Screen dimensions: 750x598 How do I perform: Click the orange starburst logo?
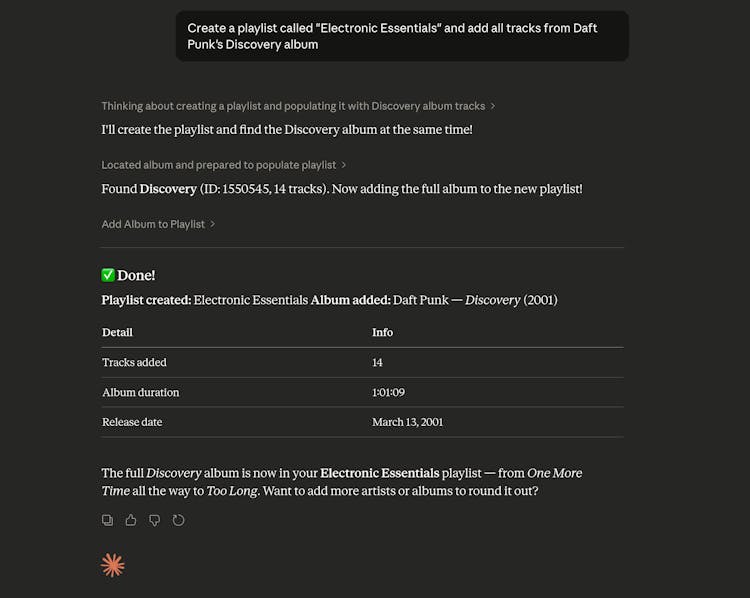(113, 565)
